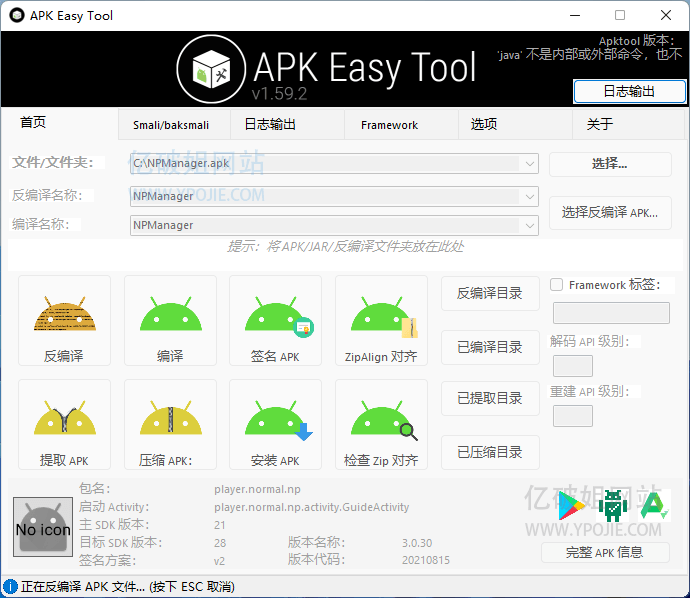Image resolution: width=690 pixels, height=598 pixels.
Task: Click the 重建 API 级别 input box
Action: [573, 416]
